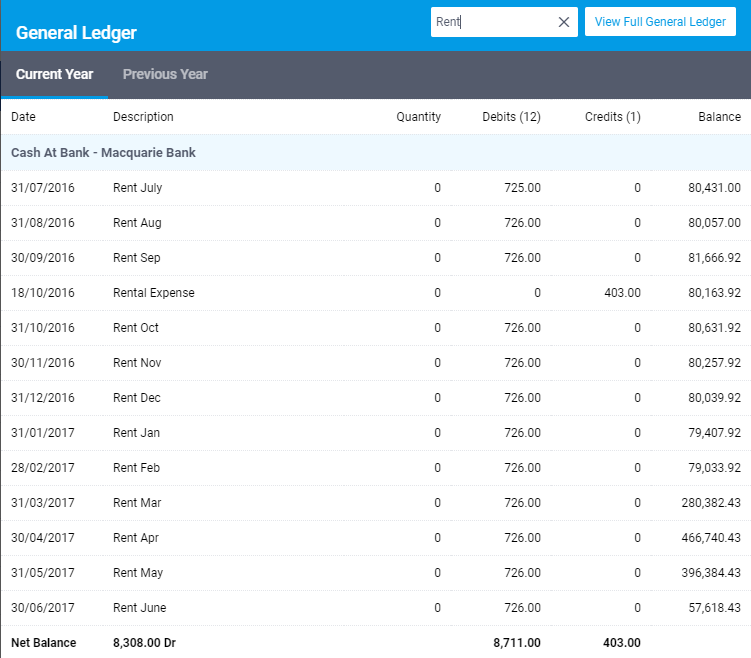Click the date 31/07/2016

[x=43, y=188]
